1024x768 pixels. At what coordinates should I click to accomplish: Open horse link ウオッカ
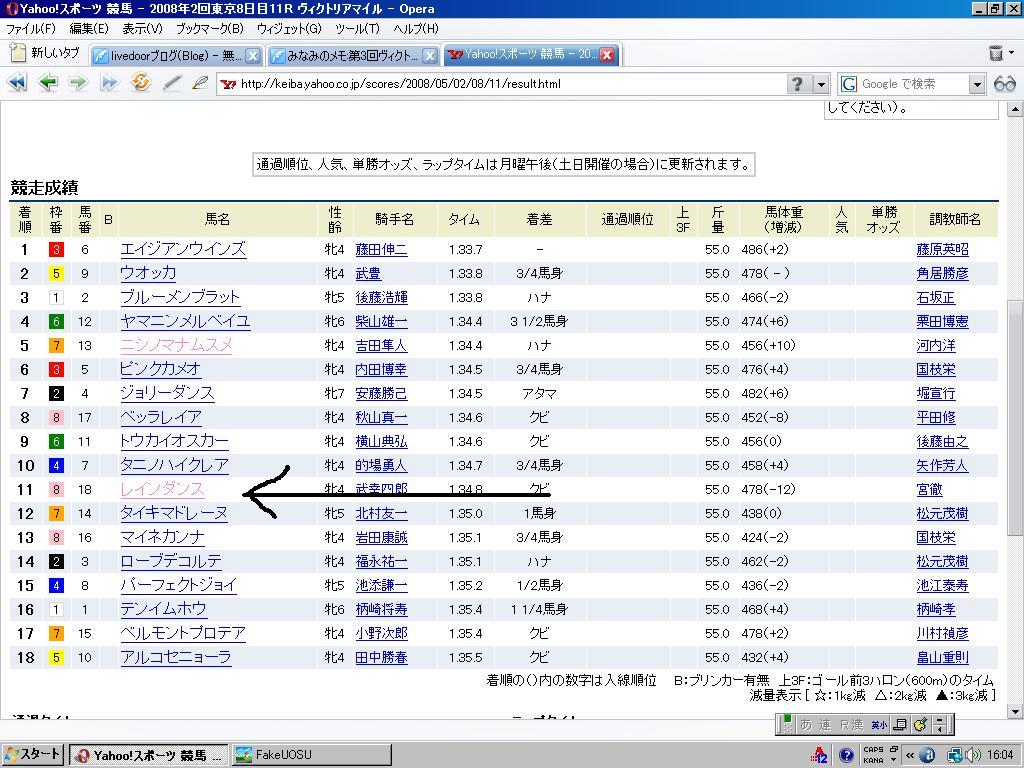point(148,273)
